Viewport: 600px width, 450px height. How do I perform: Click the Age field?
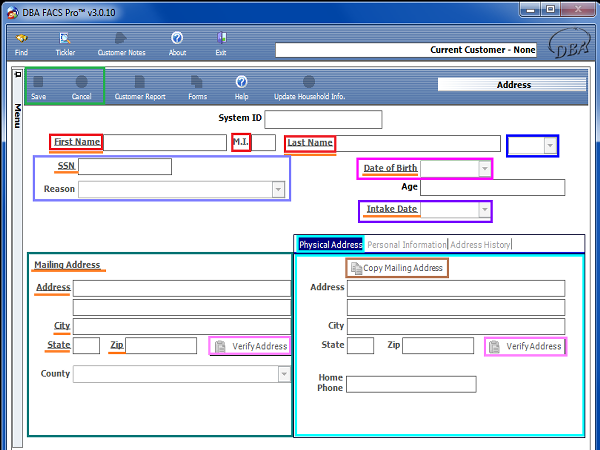point(492,188)
